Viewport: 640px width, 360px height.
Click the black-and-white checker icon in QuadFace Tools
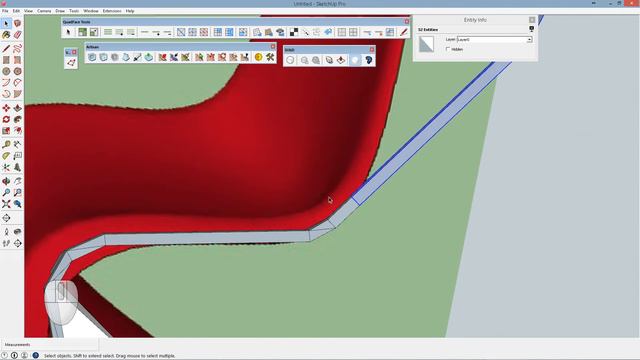coord(293,32)
